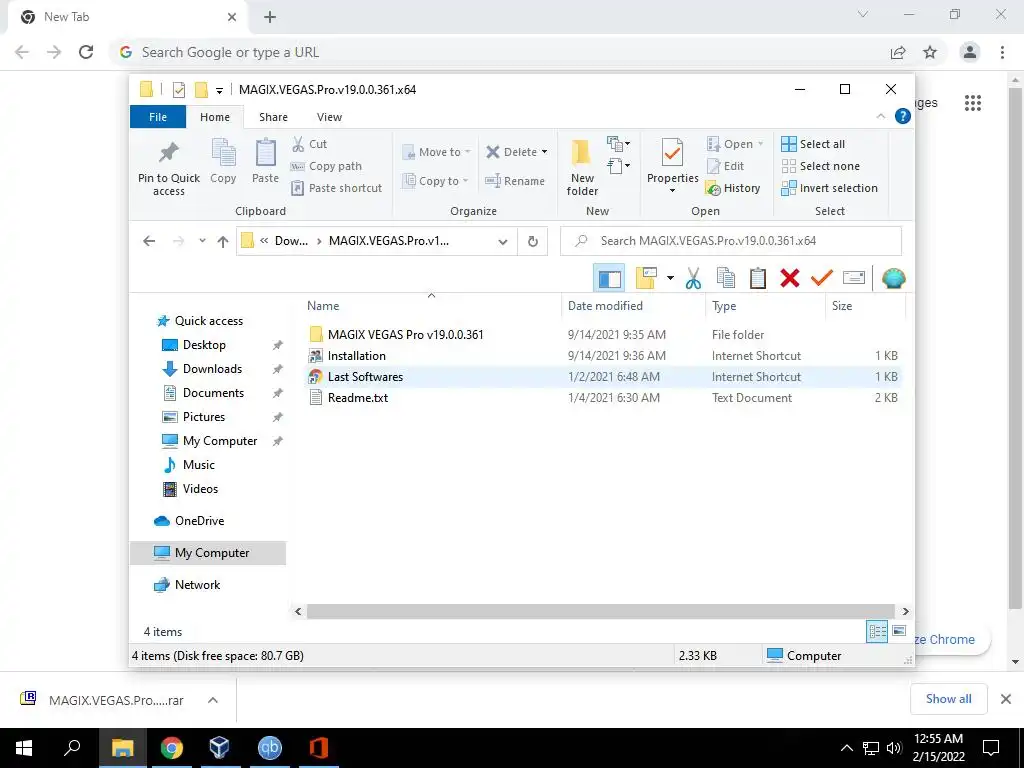Select the Home ribbon tab
The width and height of the screenshot is (1024, 768).
click(215, 117)
